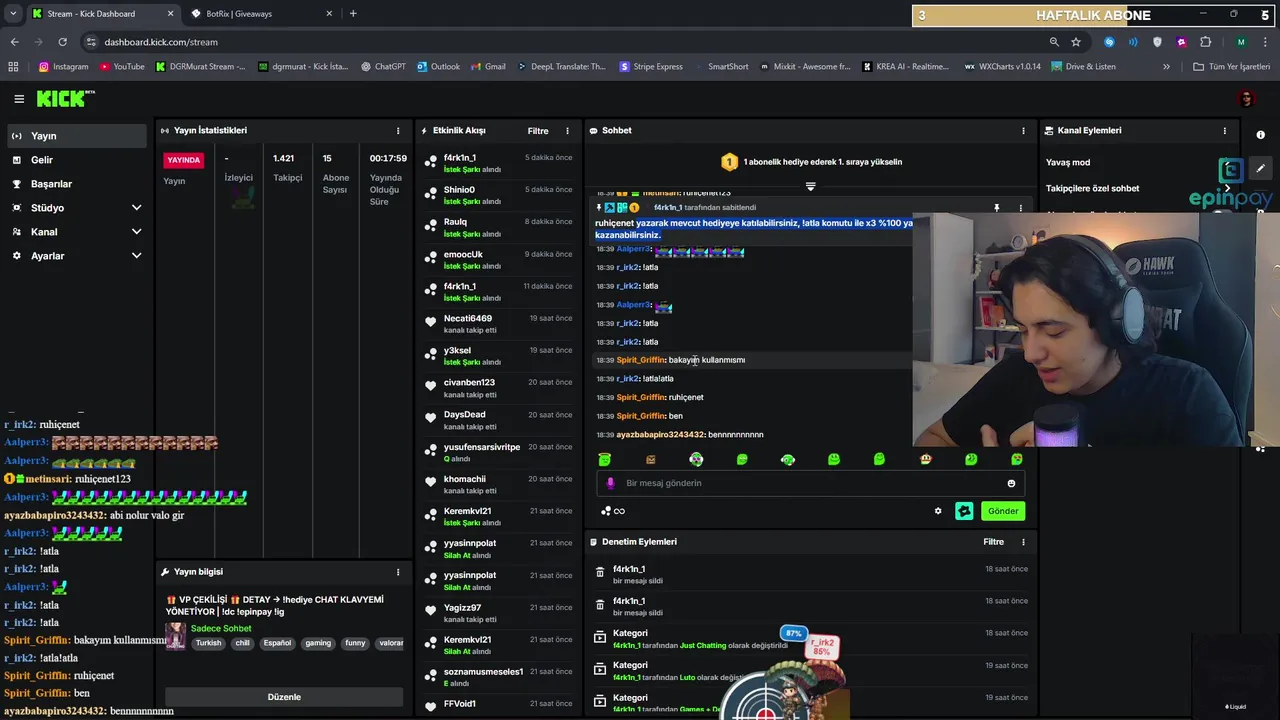Click the info icon beside Kanal Eylemleri
The height and width of the screenshot is (720, 1280).
click(x=1260, y=134)
